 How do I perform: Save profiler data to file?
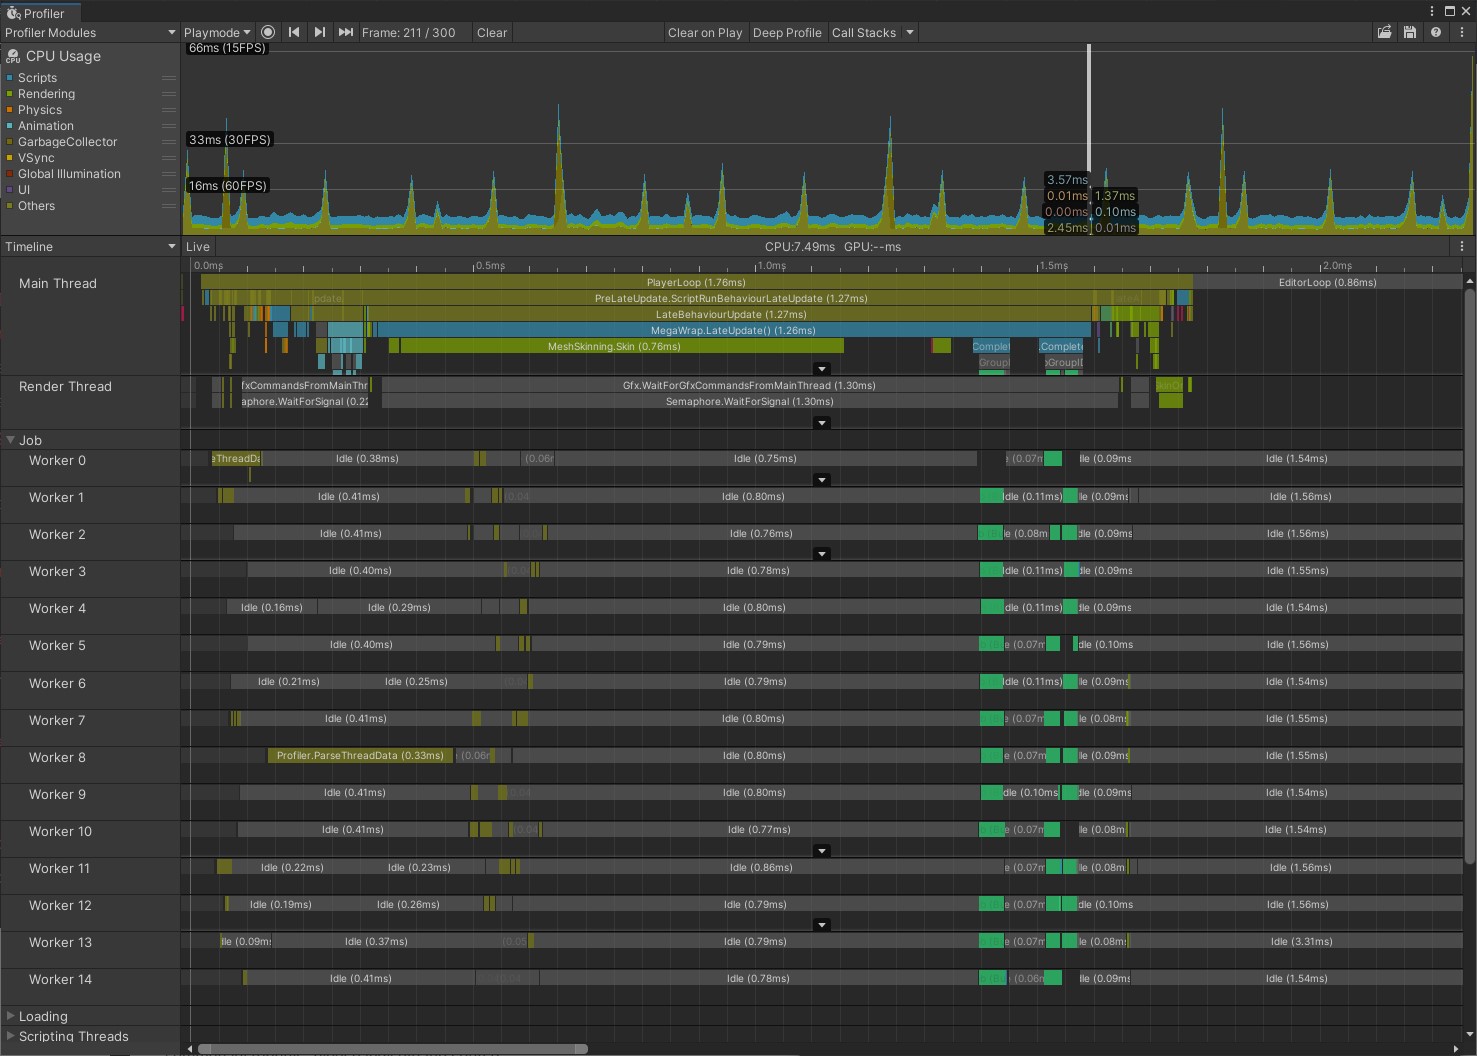pyautogui.click(x=1410, y=32)
